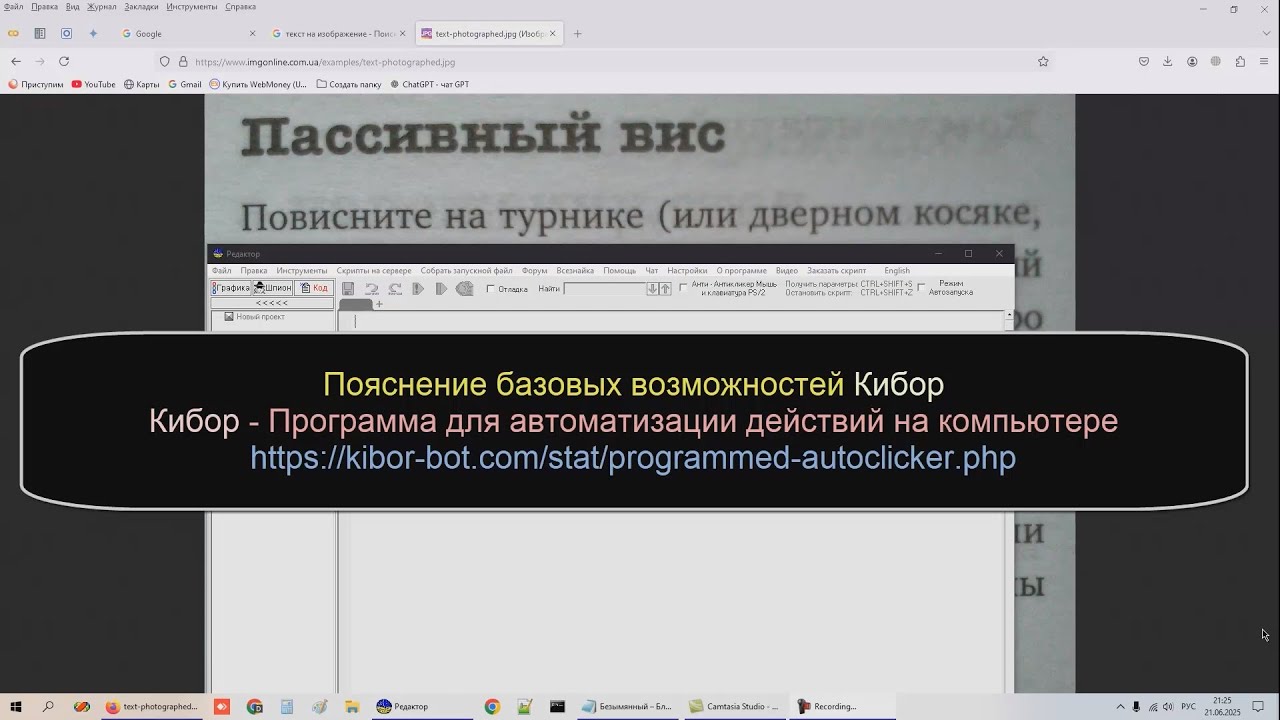Click the save icon in Редактор toolbar

[x=348, y=288]
